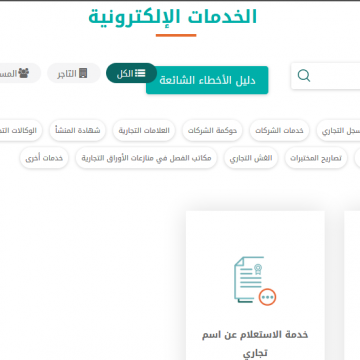This screenshot has height=360, width=360.
Task: Click the building icon beside التاجر
Action: [83, 73]
